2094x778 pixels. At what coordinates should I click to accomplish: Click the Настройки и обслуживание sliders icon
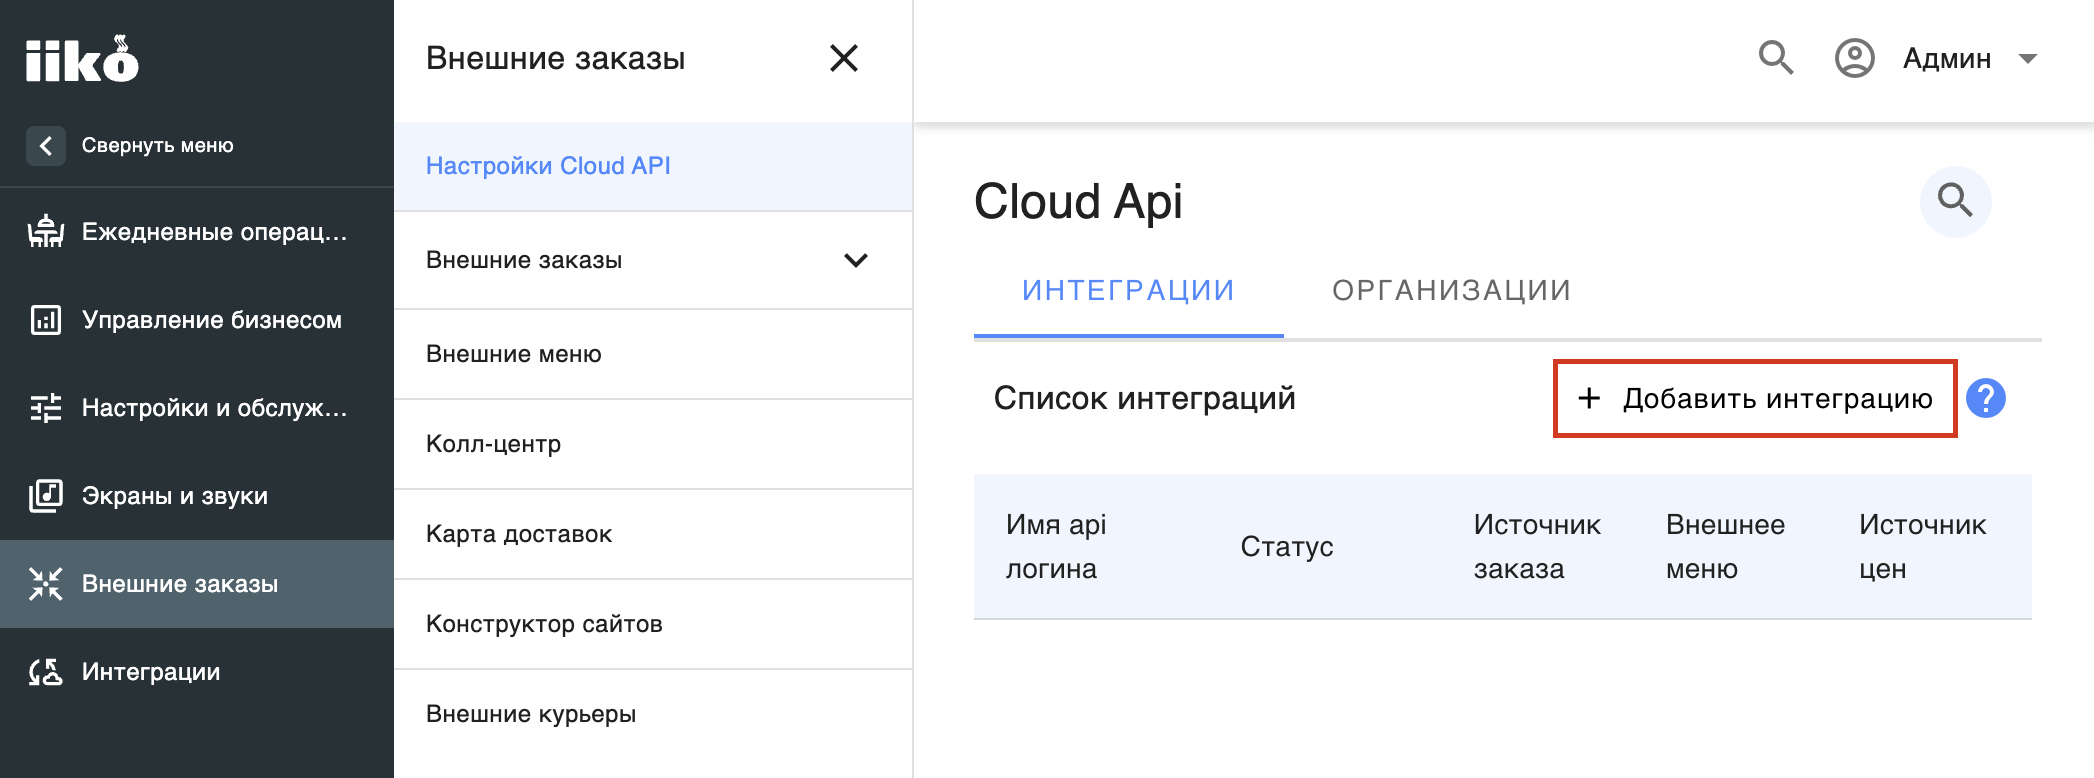click(46, 408)
